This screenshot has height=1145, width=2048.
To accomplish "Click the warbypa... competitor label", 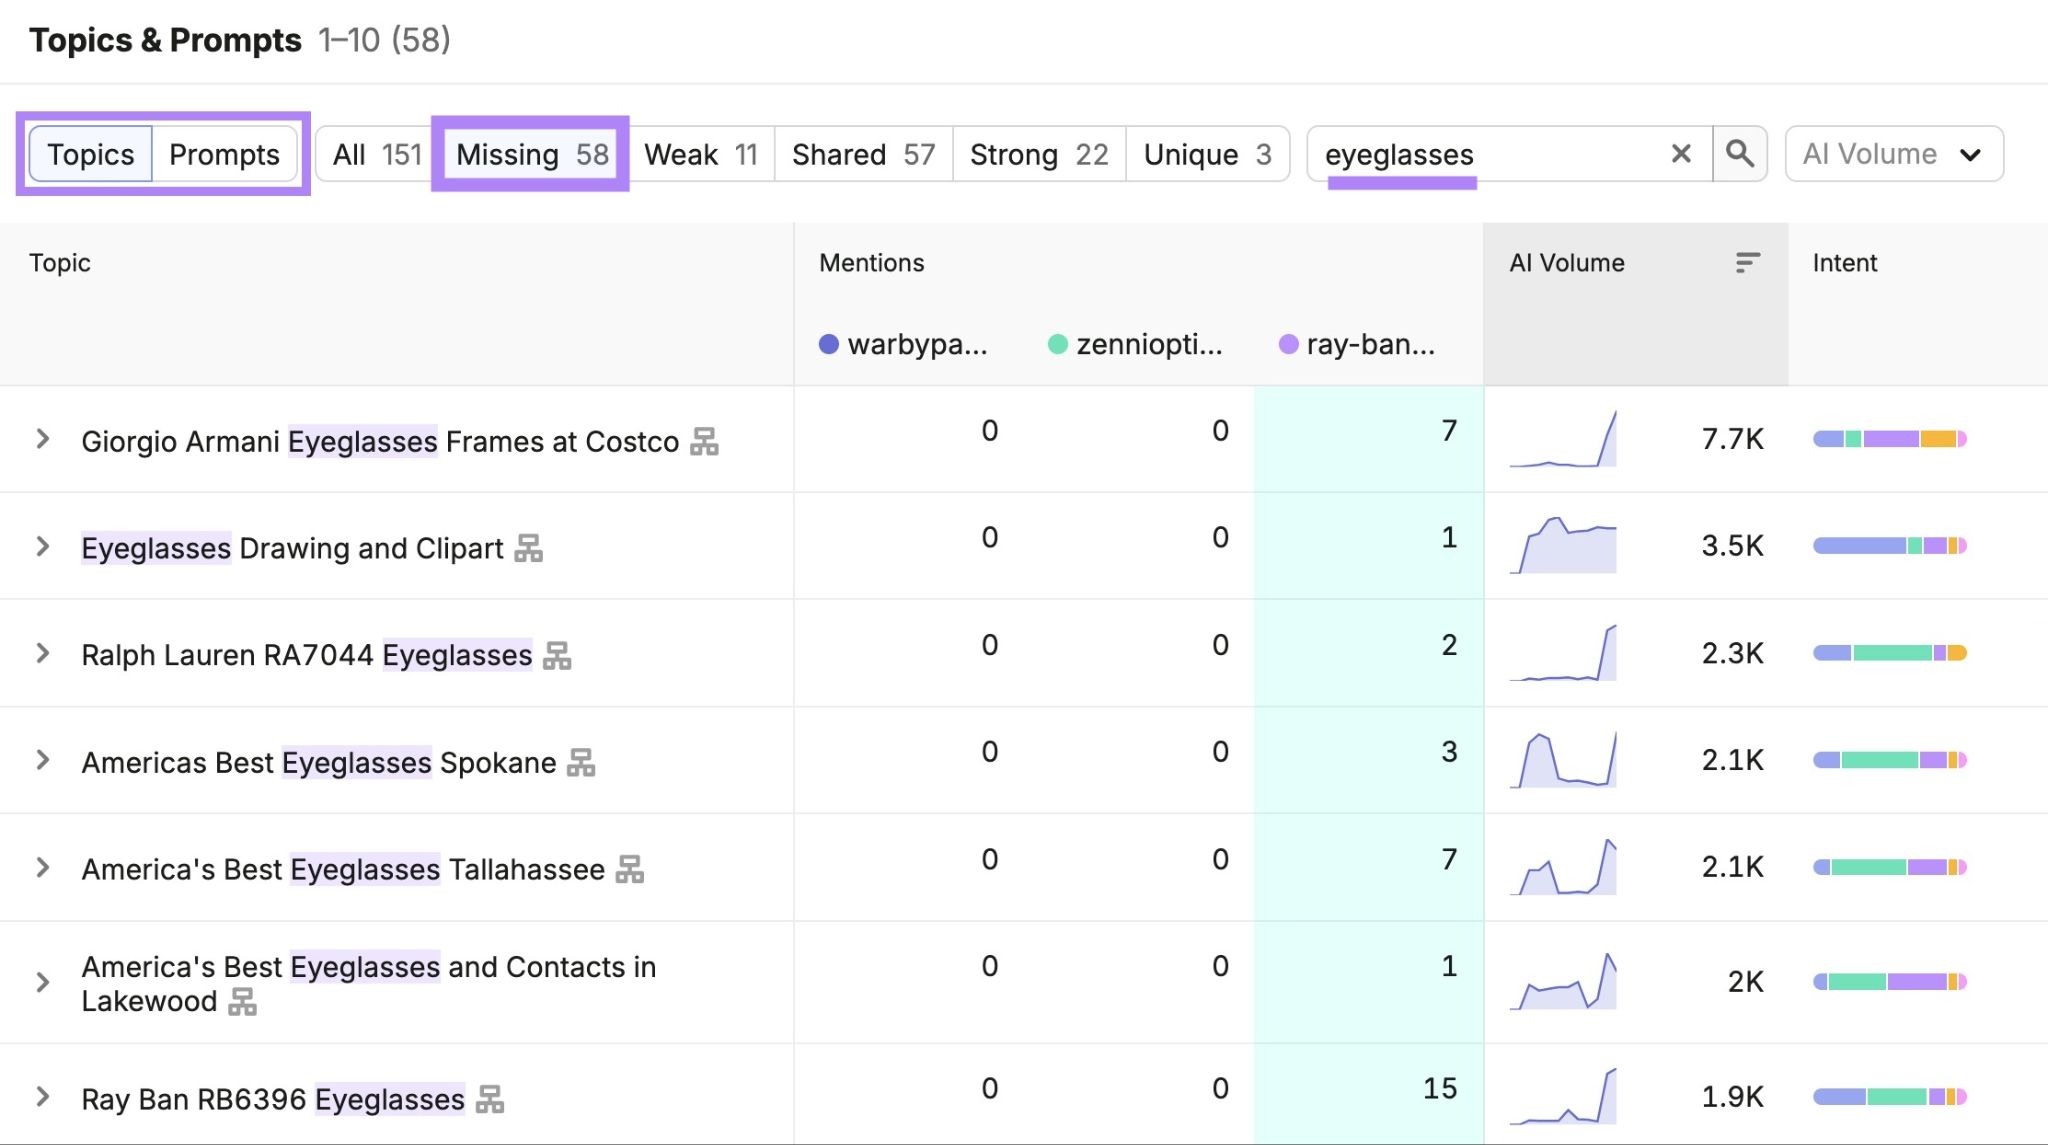I will [903, 344].
